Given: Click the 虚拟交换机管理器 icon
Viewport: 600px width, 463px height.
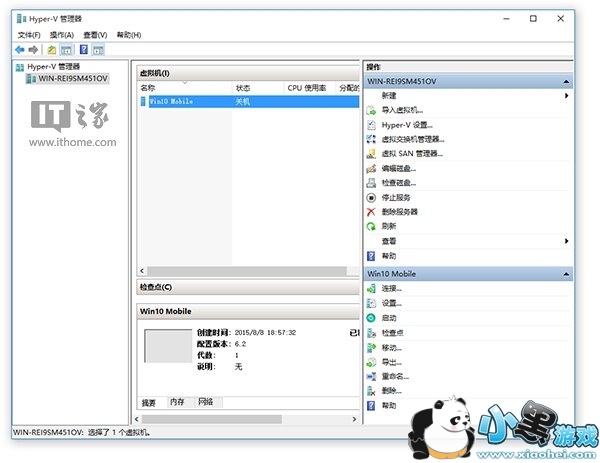Looking at the screenshot, I should (371, 139).
